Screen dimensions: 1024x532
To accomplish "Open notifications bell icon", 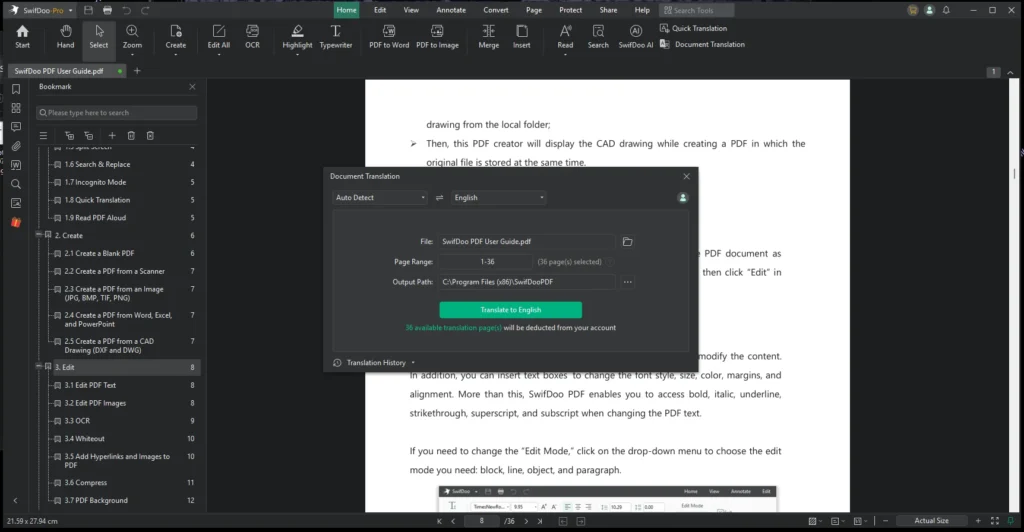I will tap(946, 10).
